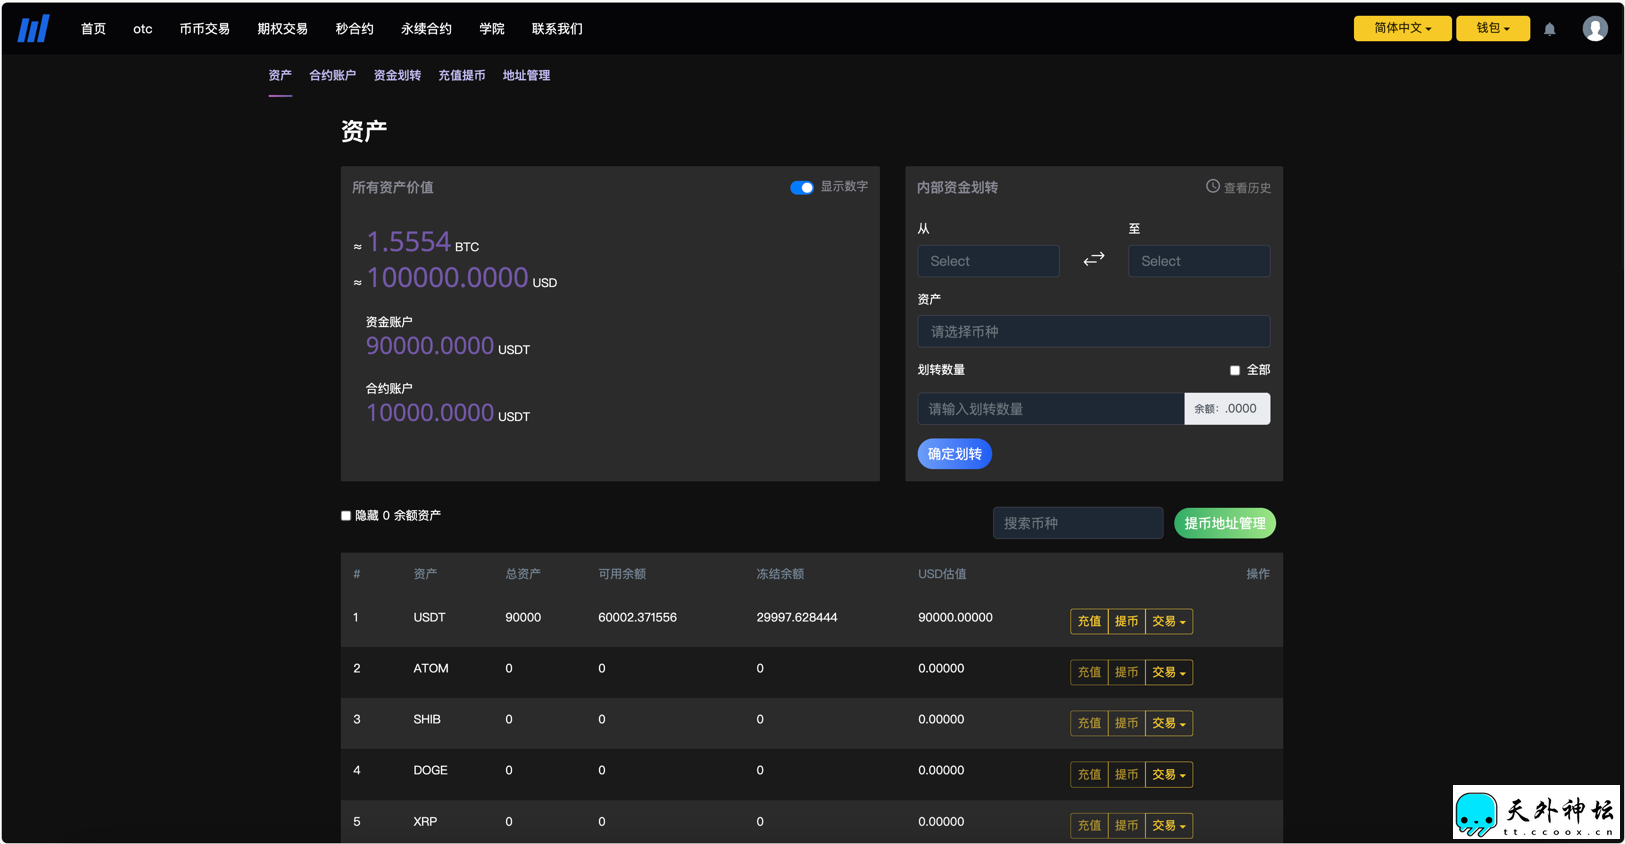Expand the 交易 dropdown for XRP

coord(1169,825)
